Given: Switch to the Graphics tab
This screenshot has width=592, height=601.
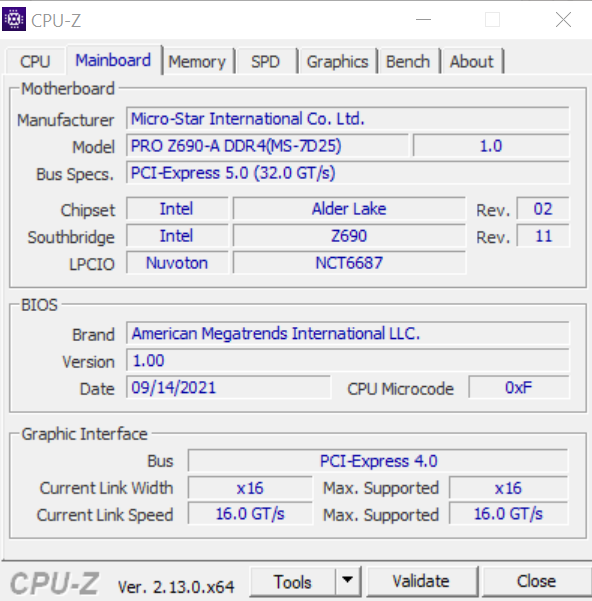Looking at the screenshot, I should coord(338,62).
